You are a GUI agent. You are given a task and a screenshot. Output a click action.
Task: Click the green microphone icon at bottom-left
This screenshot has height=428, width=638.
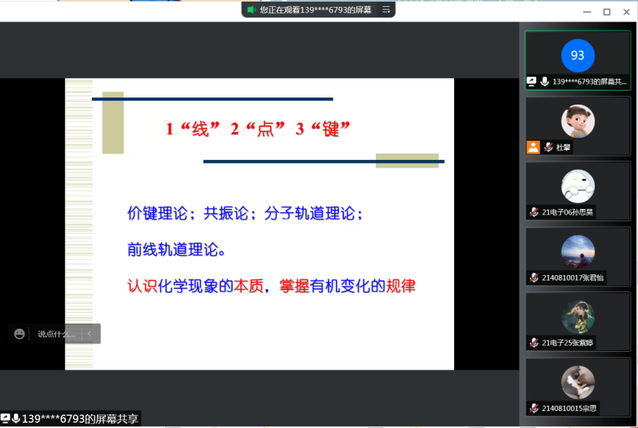pos(16,419)
